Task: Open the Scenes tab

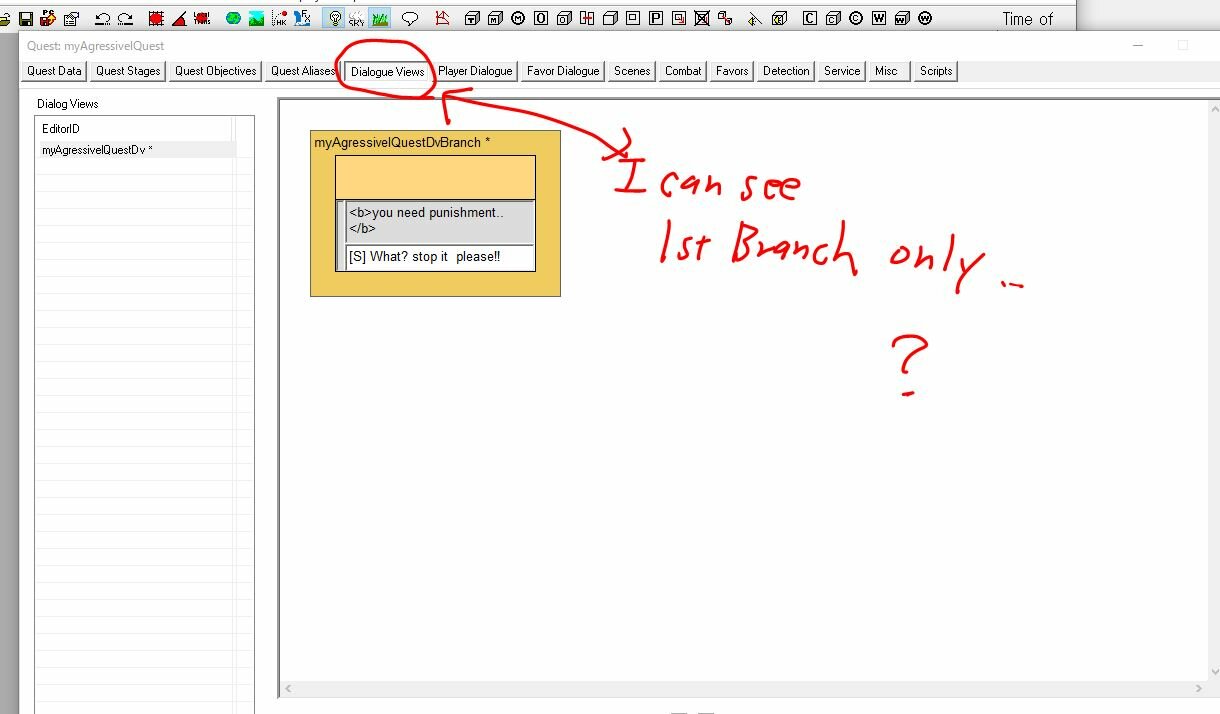Action: click(632, 71)
